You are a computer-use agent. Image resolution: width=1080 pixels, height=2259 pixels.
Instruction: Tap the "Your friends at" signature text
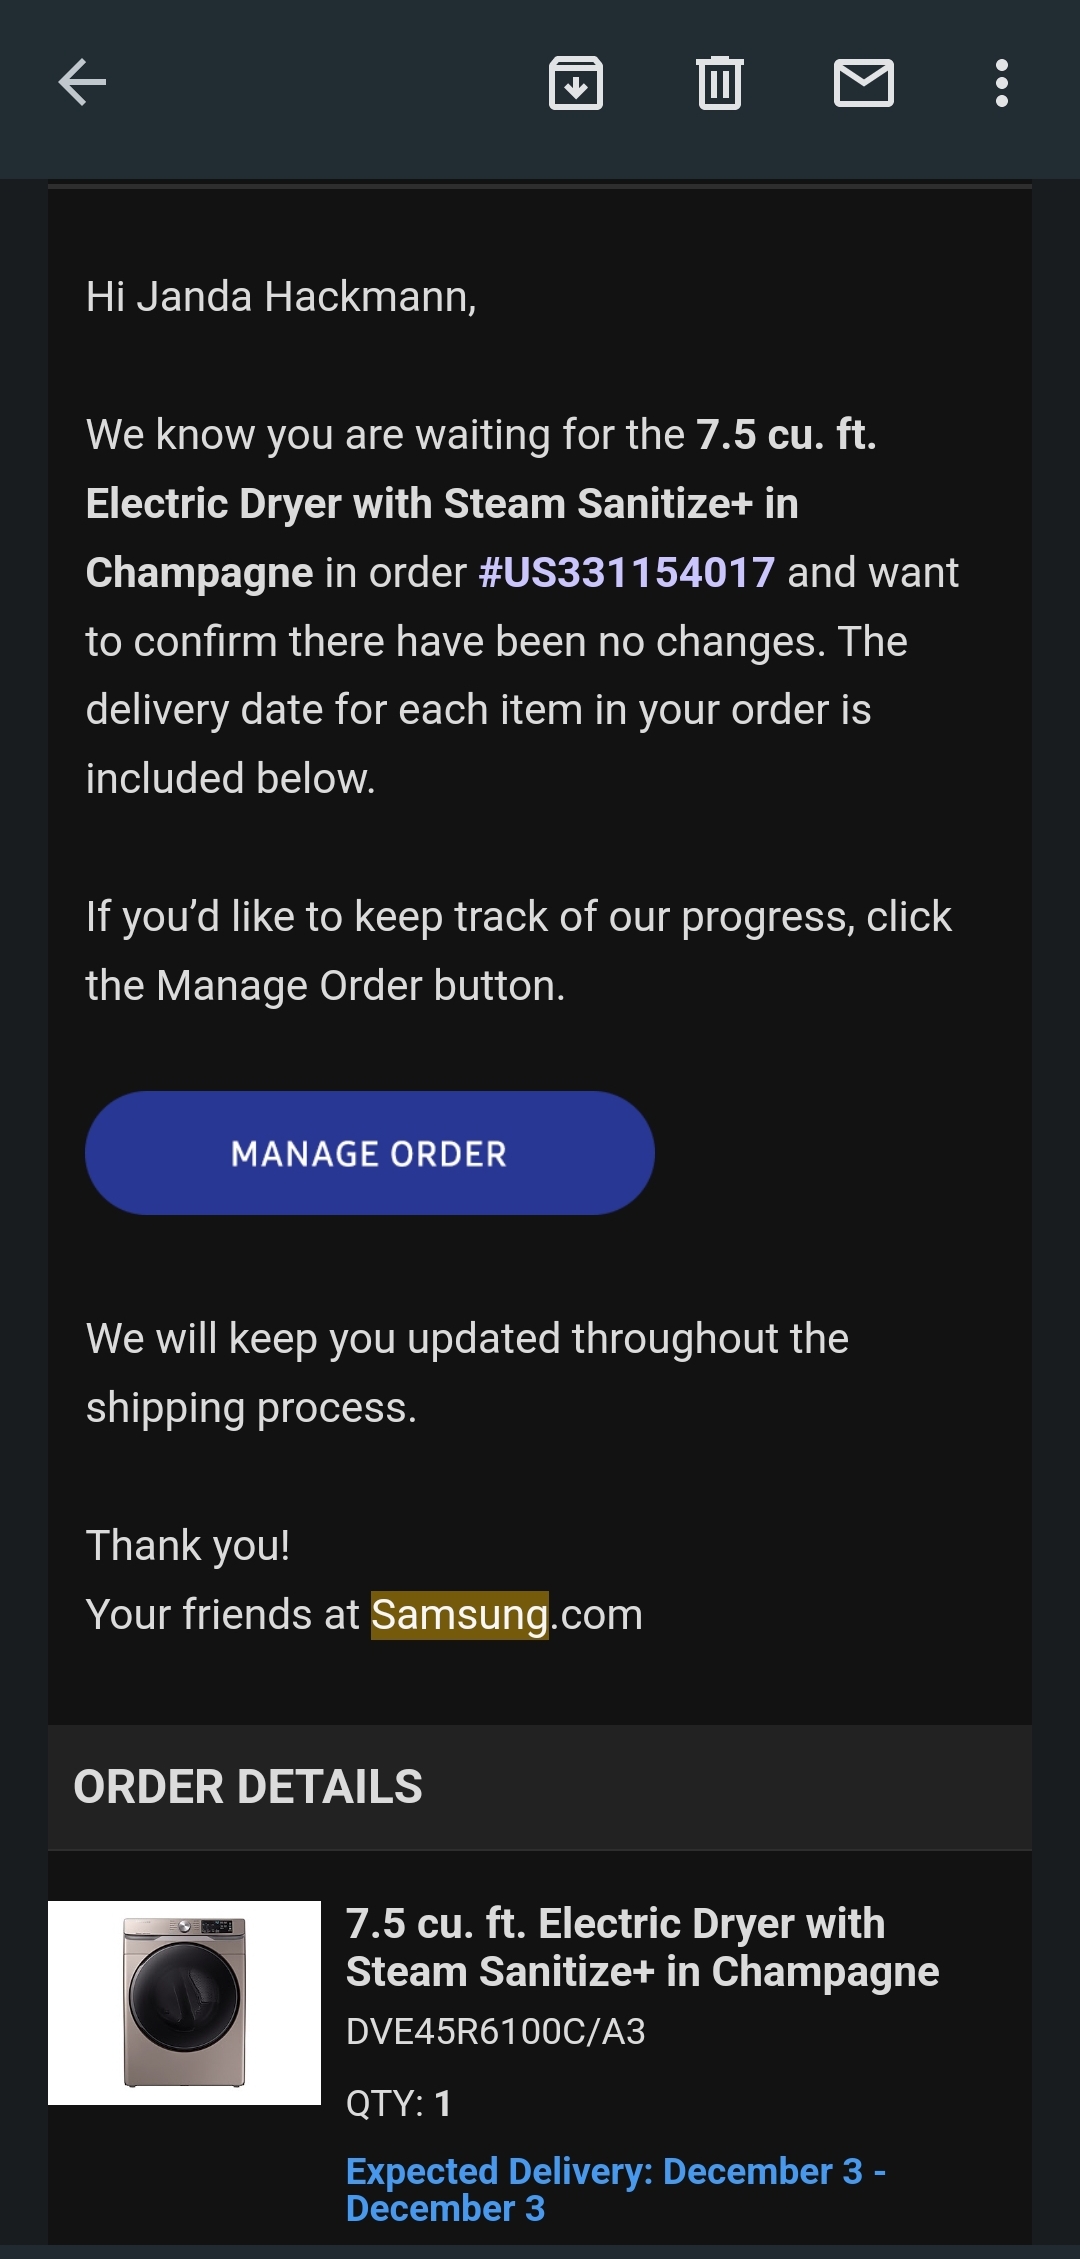222,1615
